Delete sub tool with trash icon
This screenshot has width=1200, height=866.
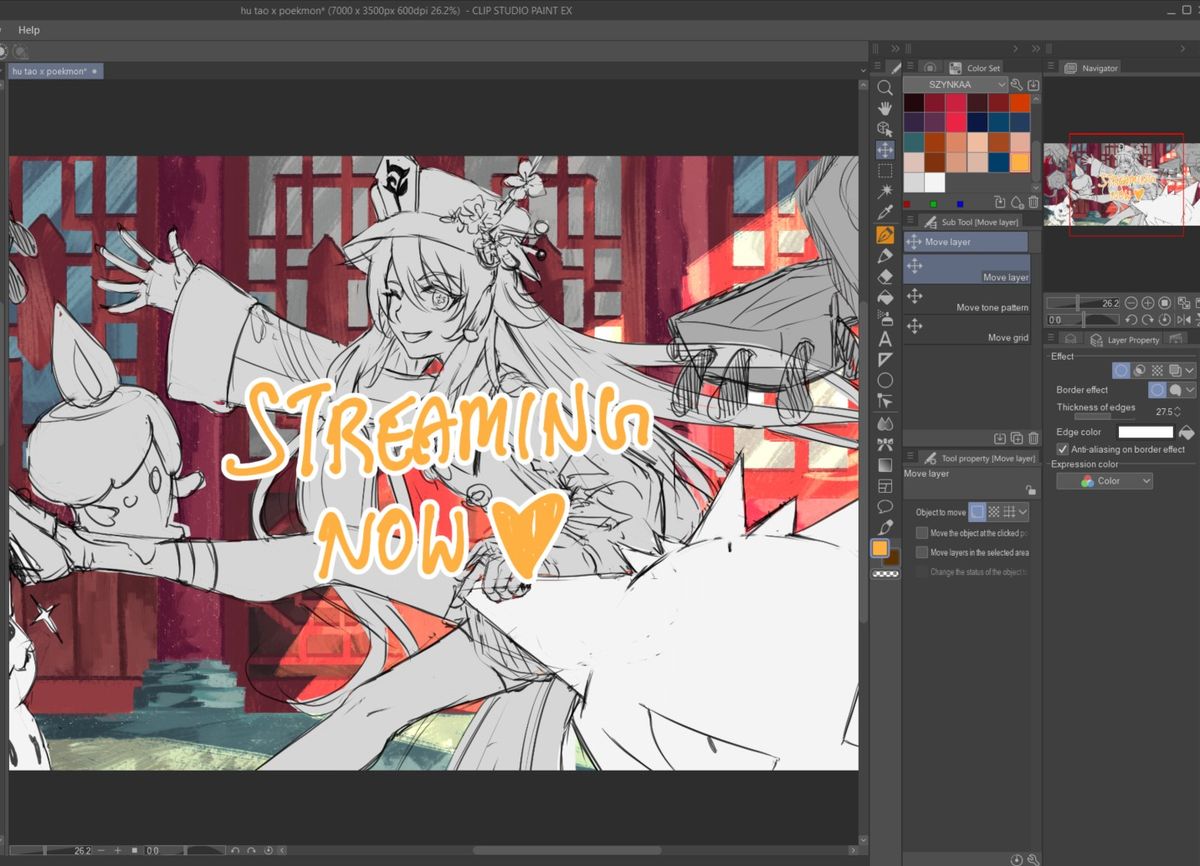click(1034, 438)
